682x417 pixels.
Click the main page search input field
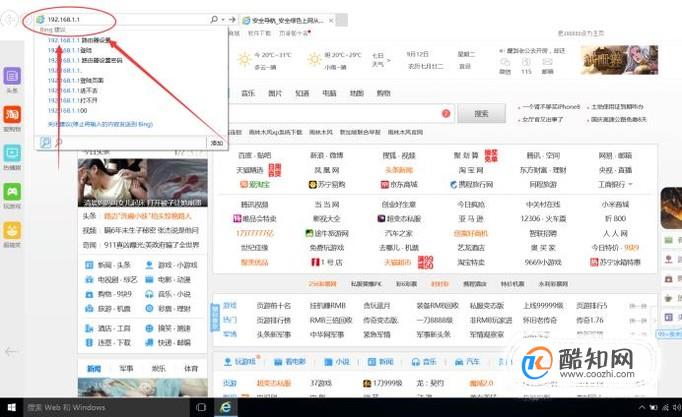pyautogui.click(x=335, y=113)
